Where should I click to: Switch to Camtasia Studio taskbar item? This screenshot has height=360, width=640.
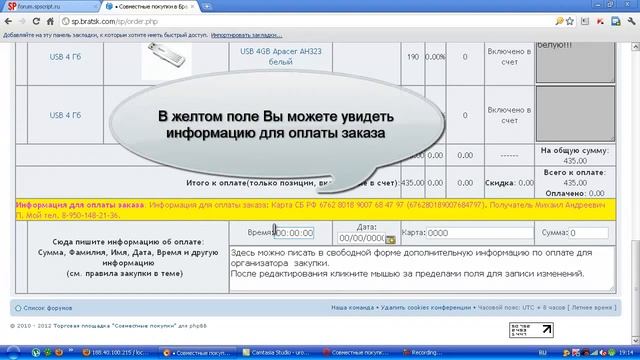(276, 352)
